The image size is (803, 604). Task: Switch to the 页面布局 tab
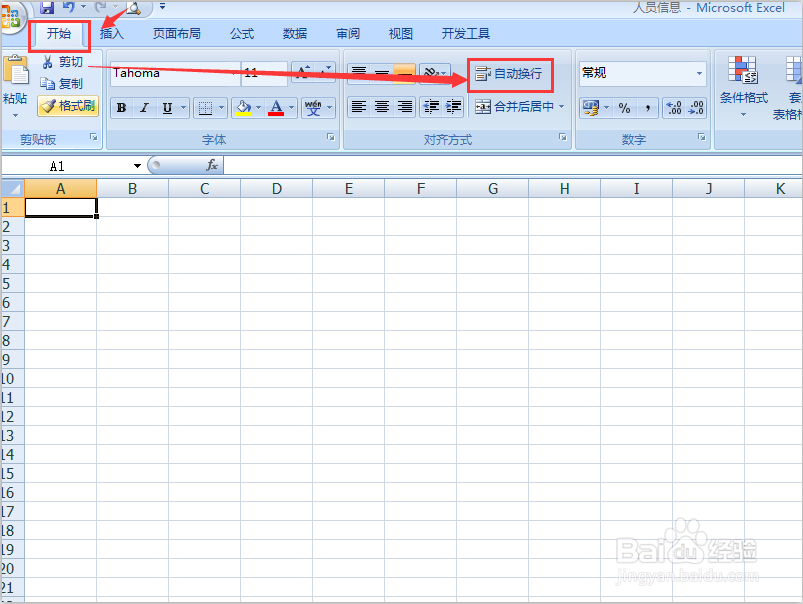[177, 34]
